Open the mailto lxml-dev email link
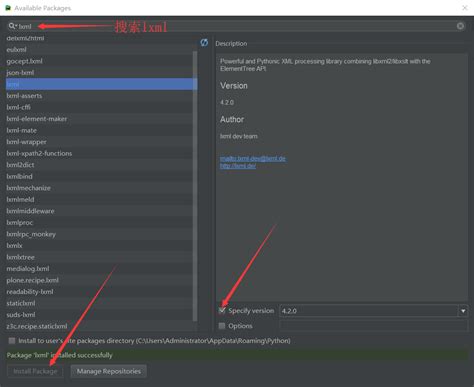The image size is (474, 387). click(253, 158)
